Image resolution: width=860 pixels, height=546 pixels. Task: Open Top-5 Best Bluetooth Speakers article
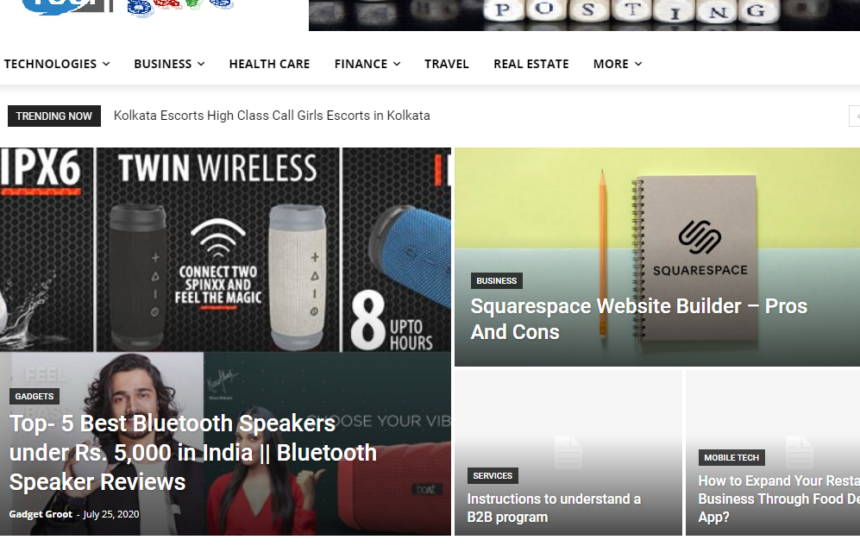(193, 453)
